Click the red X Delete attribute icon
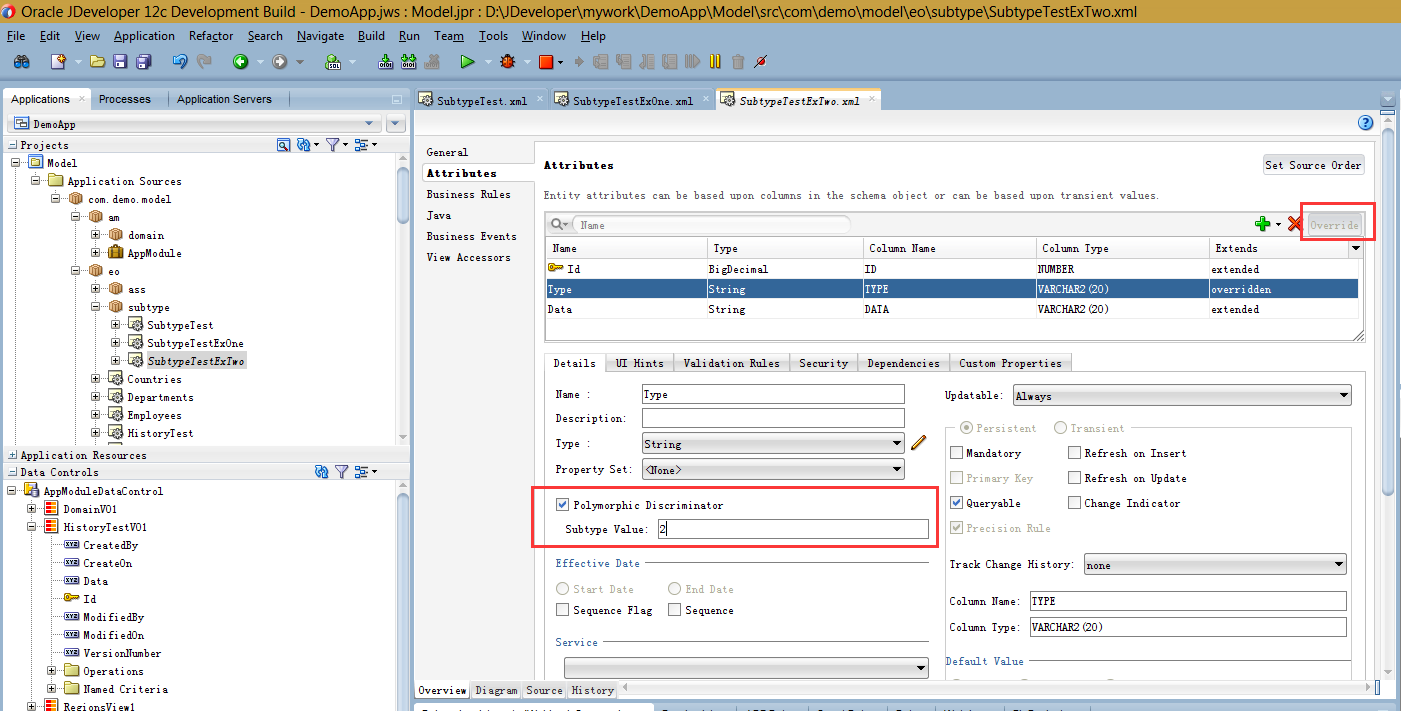The height and width of the screenshot is (711, 1401). coord(1295,225)
